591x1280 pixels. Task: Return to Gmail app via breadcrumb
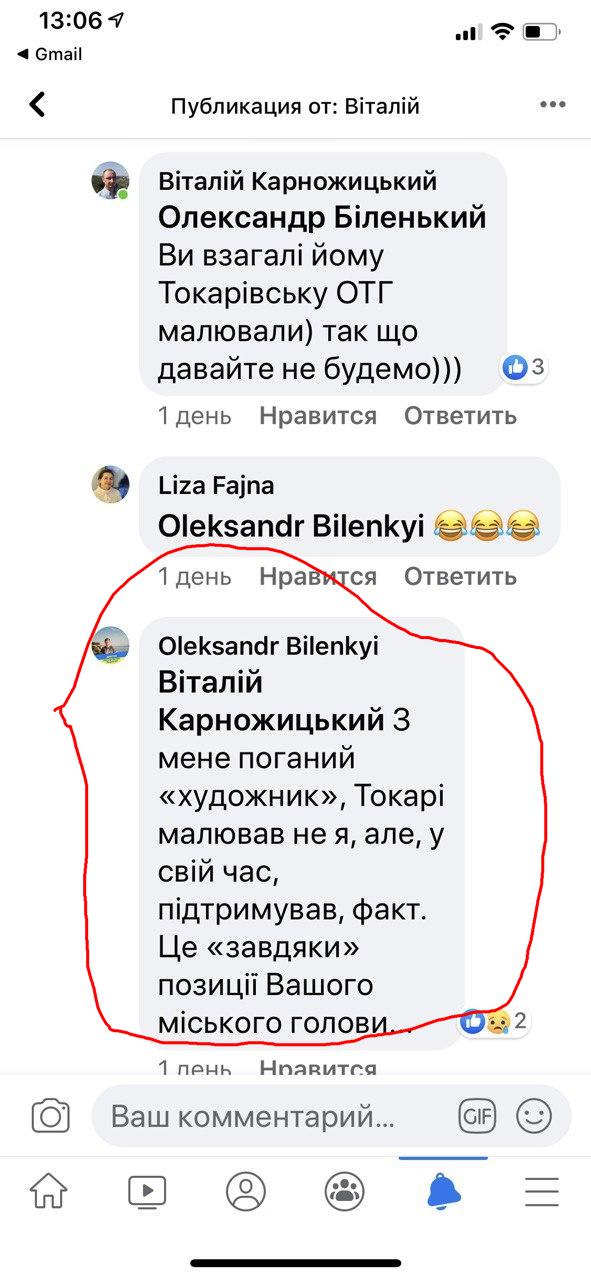click(49, 54)
